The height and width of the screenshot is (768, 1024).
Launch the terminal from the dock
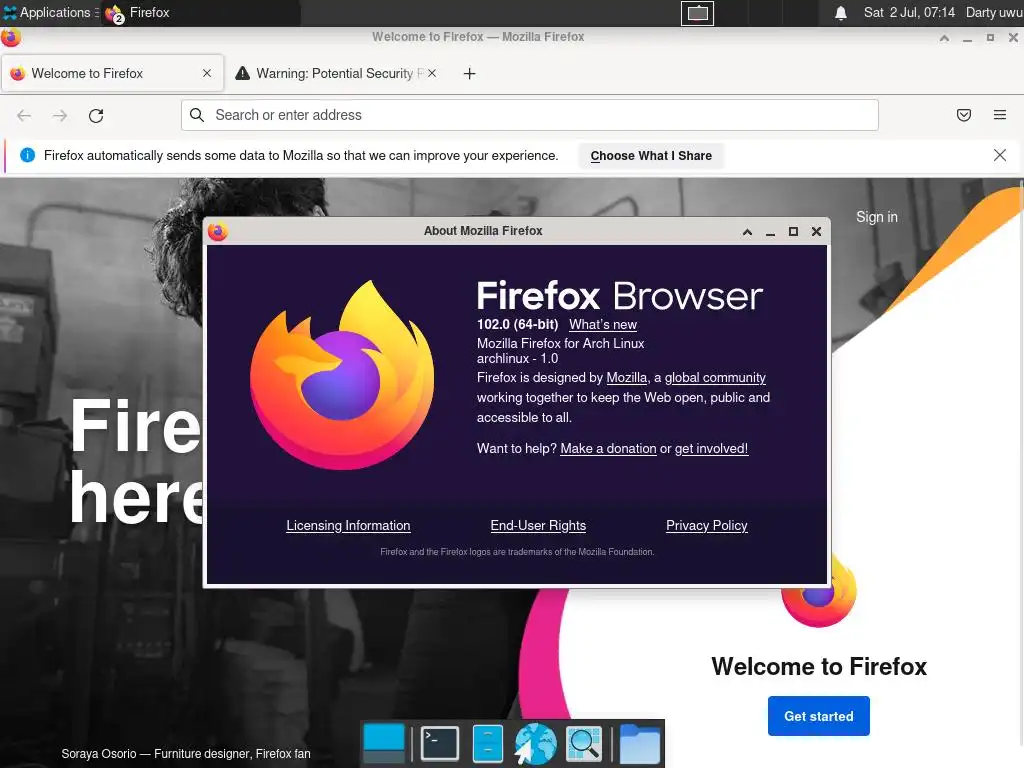(440, 743)
